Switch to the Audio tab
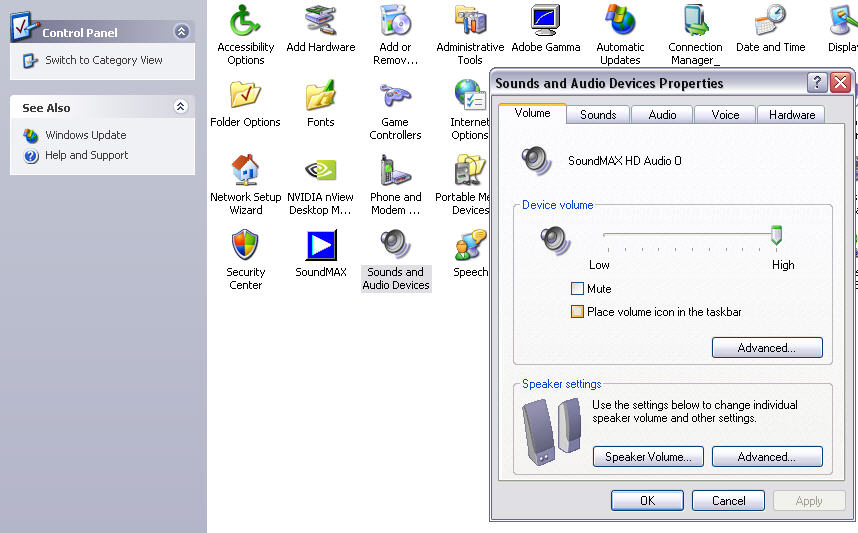858x533 pixels. tap(662, 114)
